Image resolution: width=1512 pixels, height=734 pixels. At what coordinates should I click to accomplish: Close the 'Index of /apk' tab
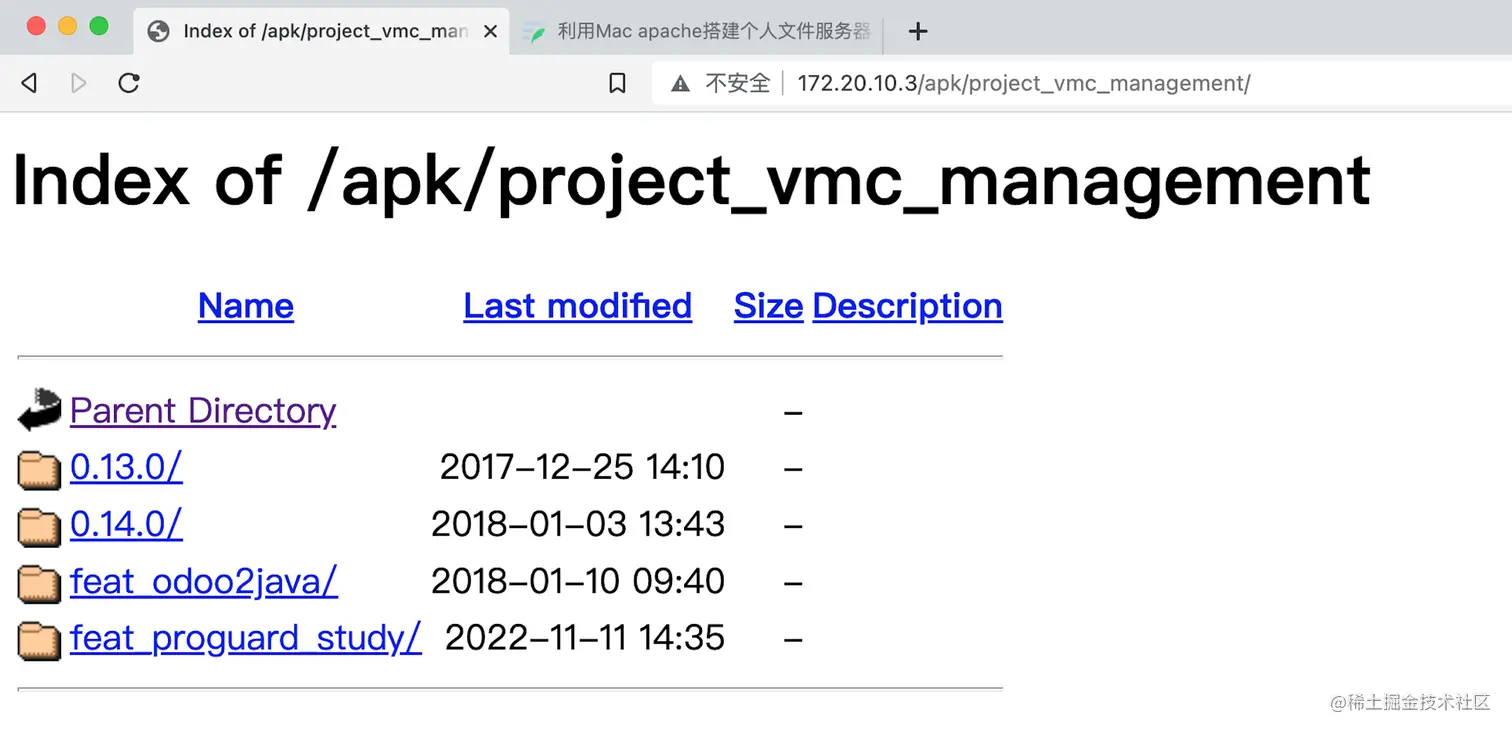(x=490, y=31)
